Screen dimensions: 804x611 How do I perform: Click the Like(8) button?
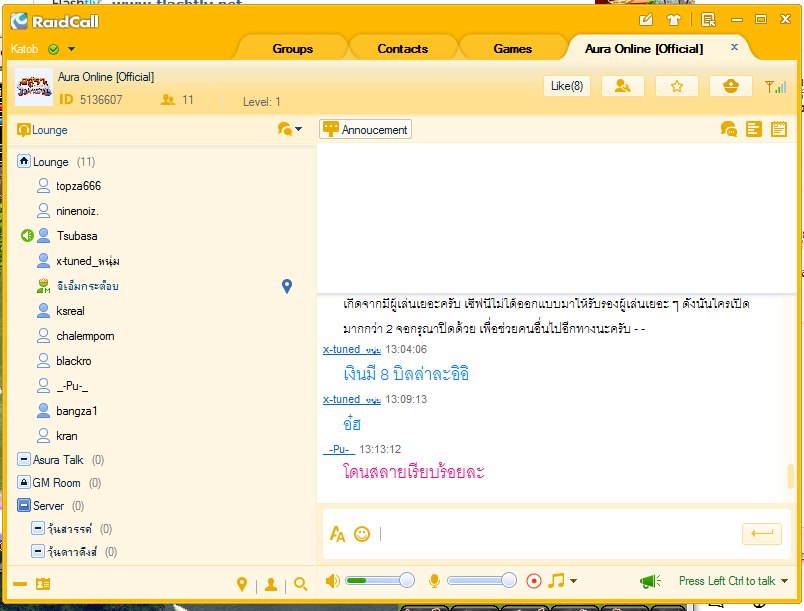coord(567,86)
